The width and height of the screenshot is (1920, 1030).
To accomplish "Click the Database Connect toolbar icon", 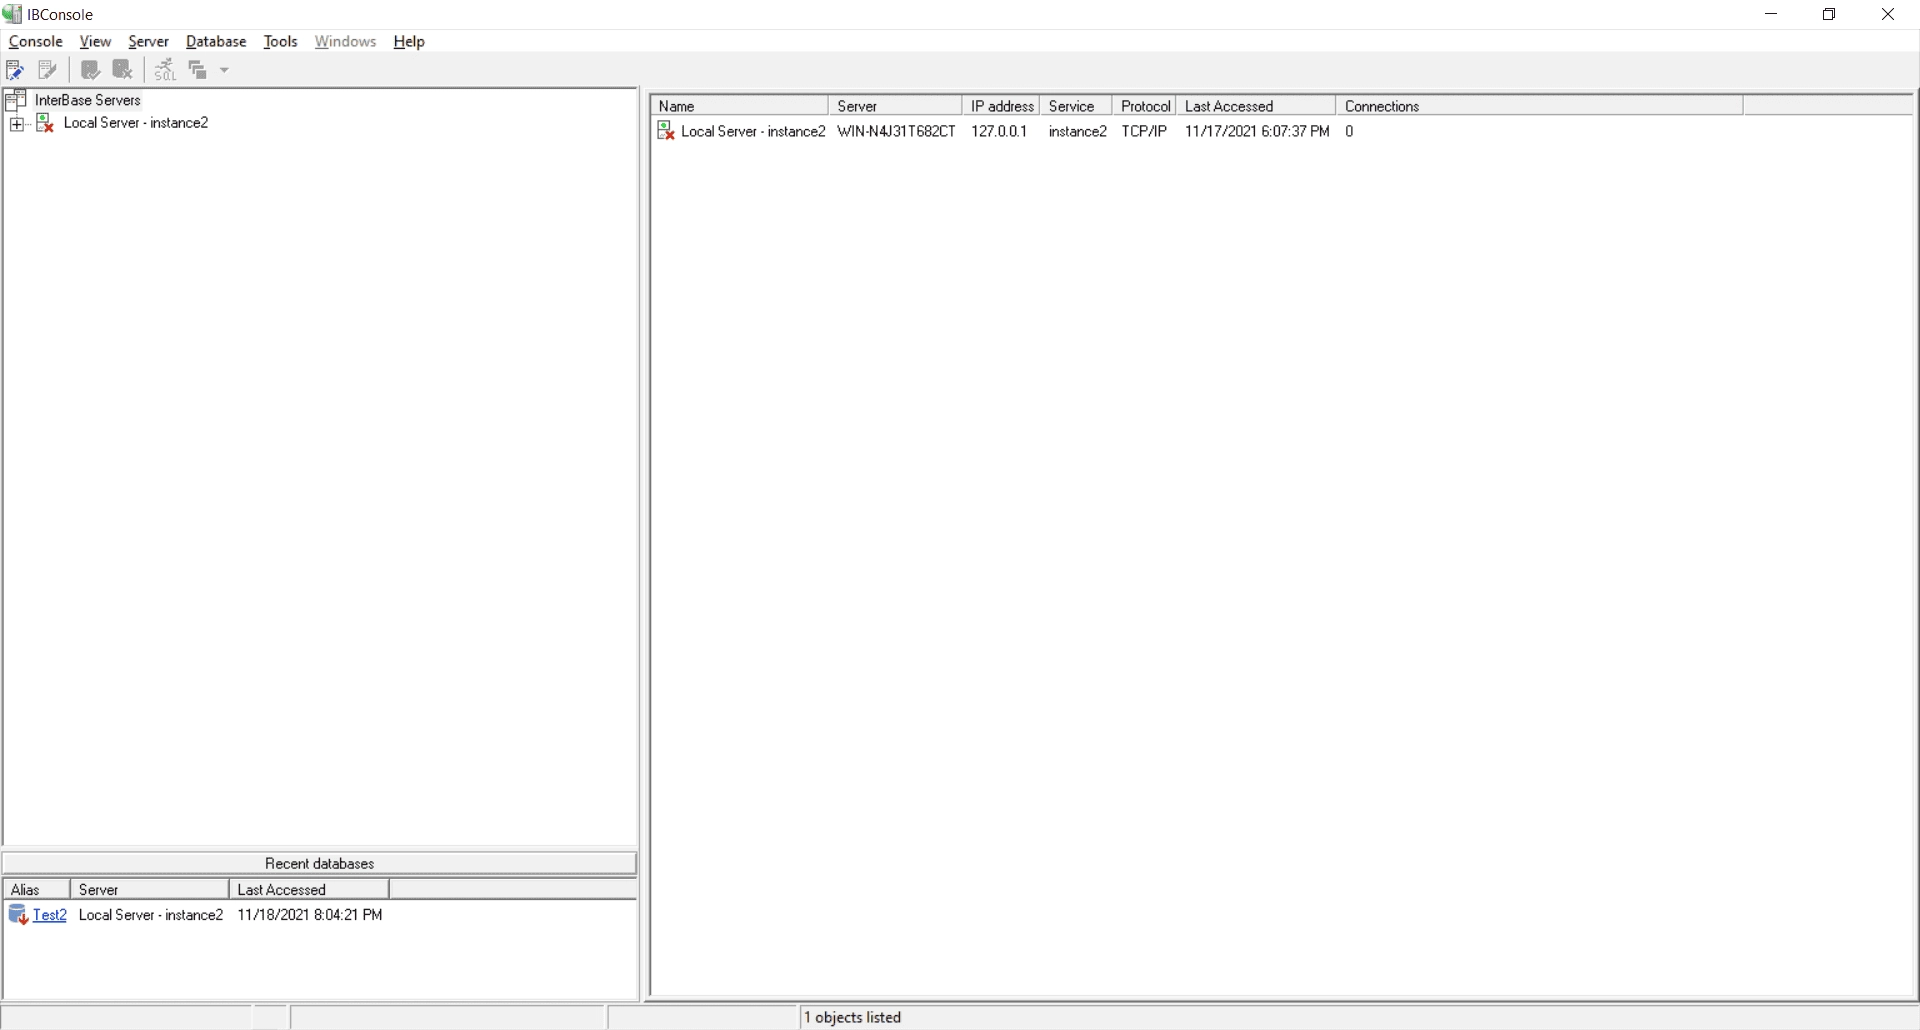I will 90,70.
